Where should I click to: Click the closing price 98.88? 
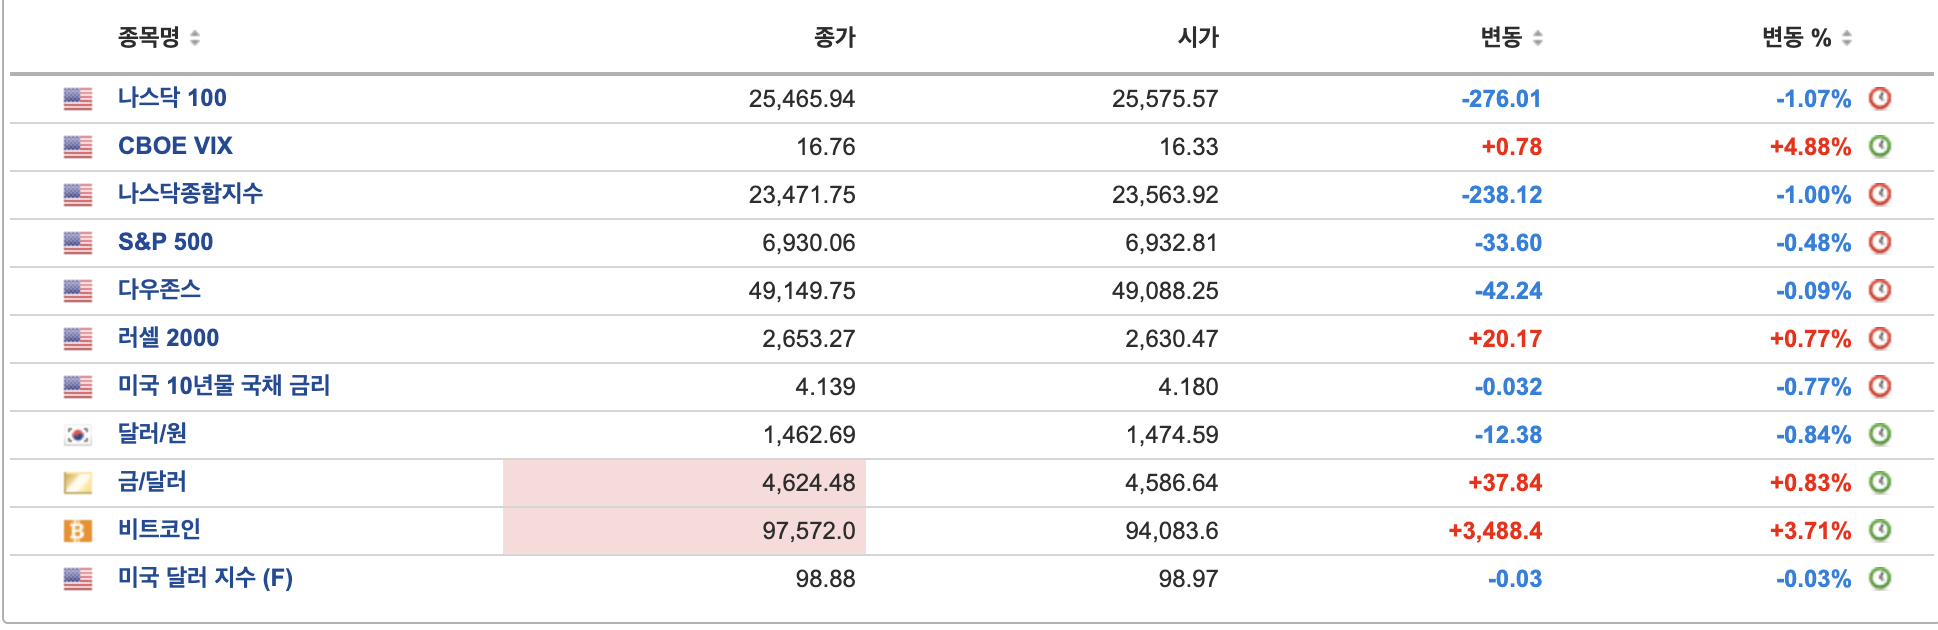[825, 579]
